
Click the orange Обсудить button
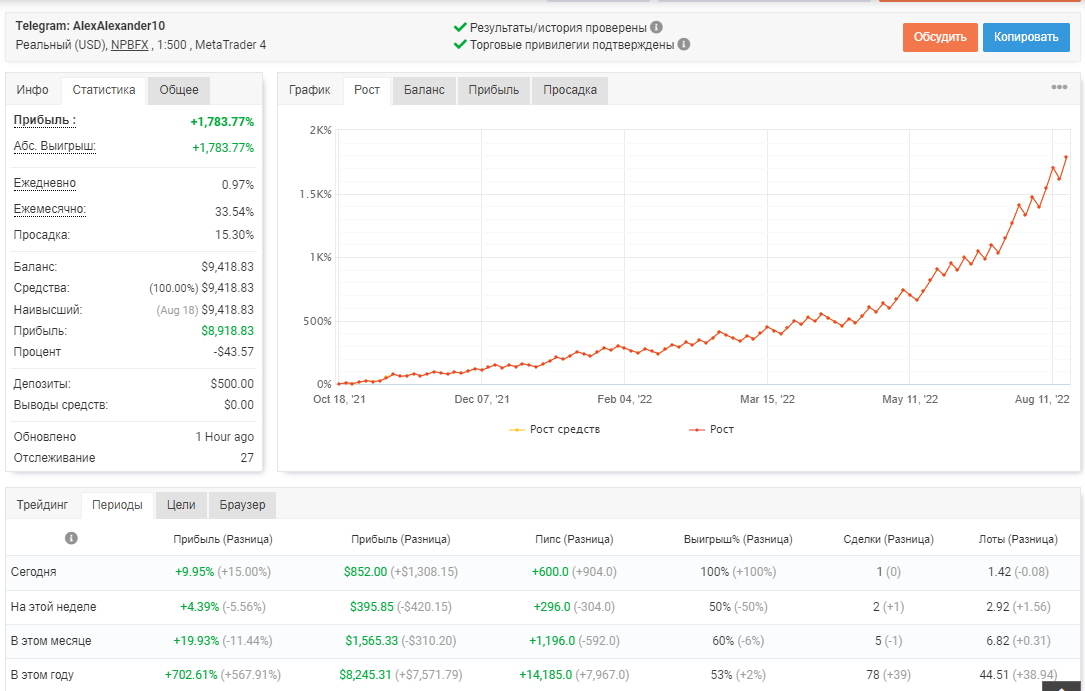[x=940, y=37]
